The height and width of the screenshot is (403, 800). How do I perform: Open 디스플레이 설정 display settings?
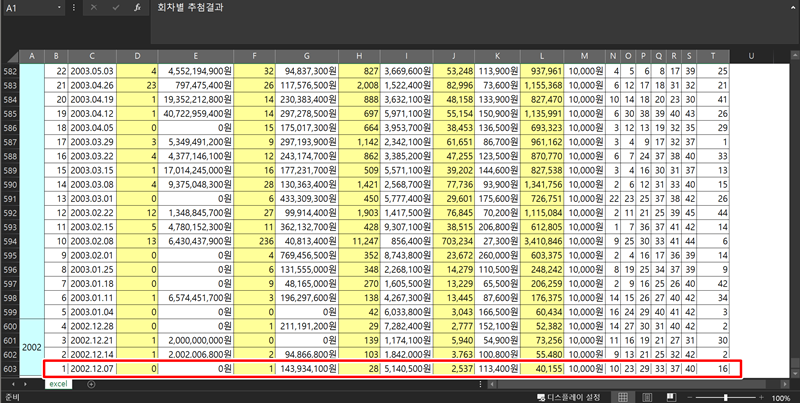pyautogui.click(x=568, y=397)
